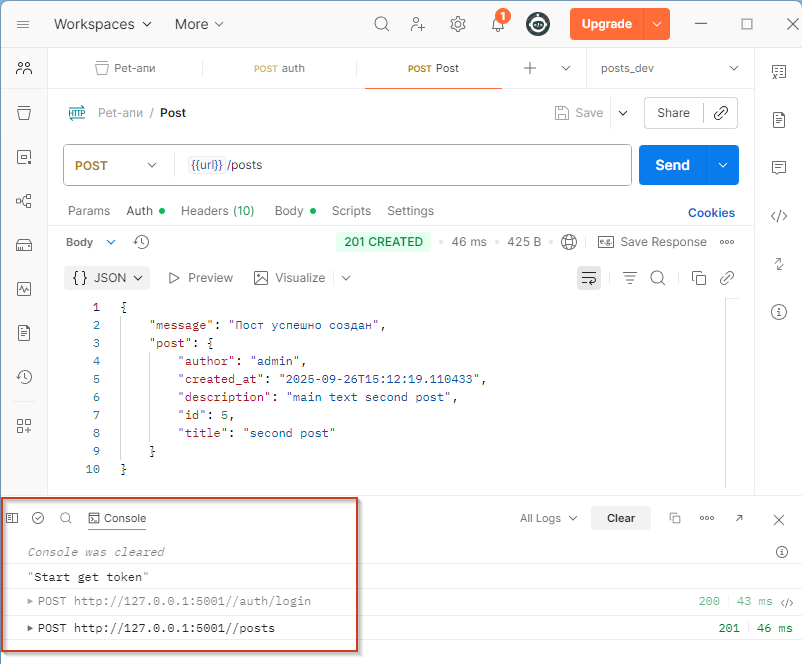The image size is (802, 664).
Task: Open Collections in the left sidebar
Action: pyautogui.click(x=24, y=113)
